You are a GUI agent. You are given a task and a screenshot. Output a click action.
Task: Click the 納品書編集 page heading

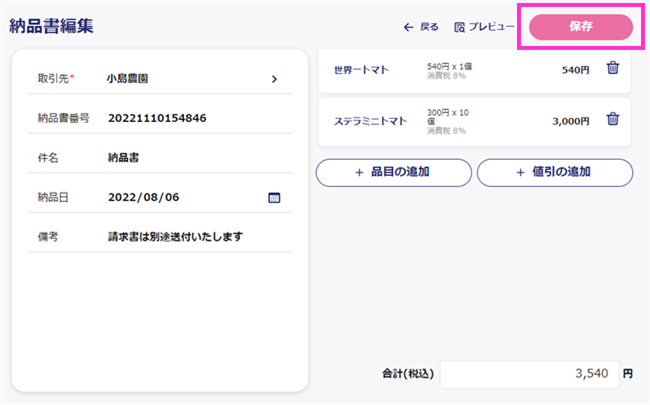click(x=51, y=26)
